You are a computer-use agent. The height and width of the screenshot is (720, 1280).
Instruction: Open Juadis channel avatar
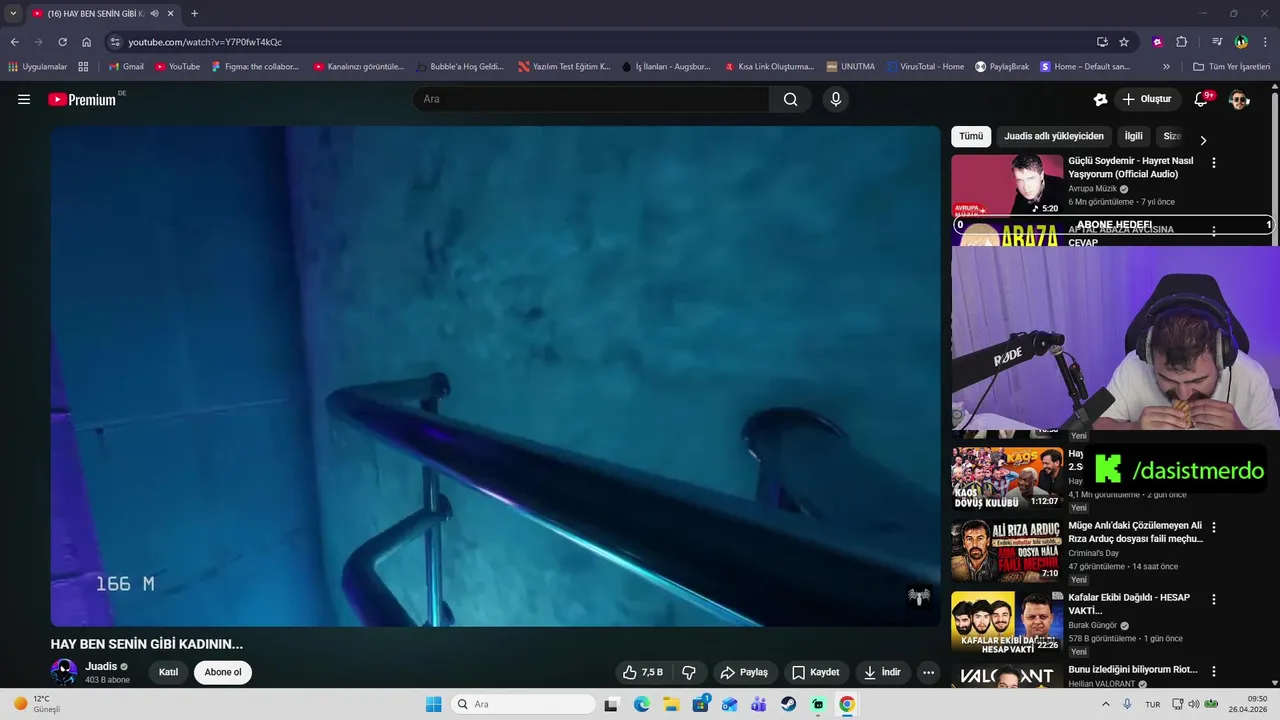click(64, 672)
